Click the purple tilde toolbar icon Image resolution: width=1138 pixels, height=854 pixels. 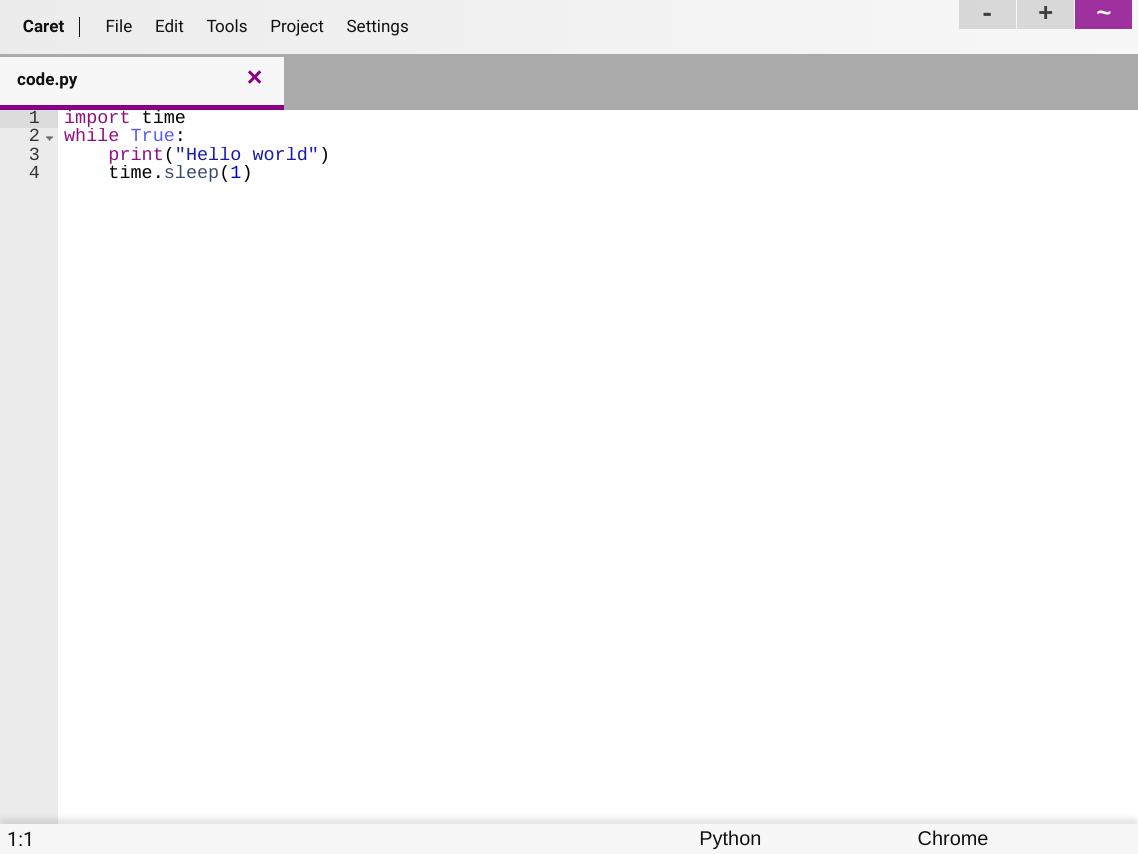point(1103,15)
